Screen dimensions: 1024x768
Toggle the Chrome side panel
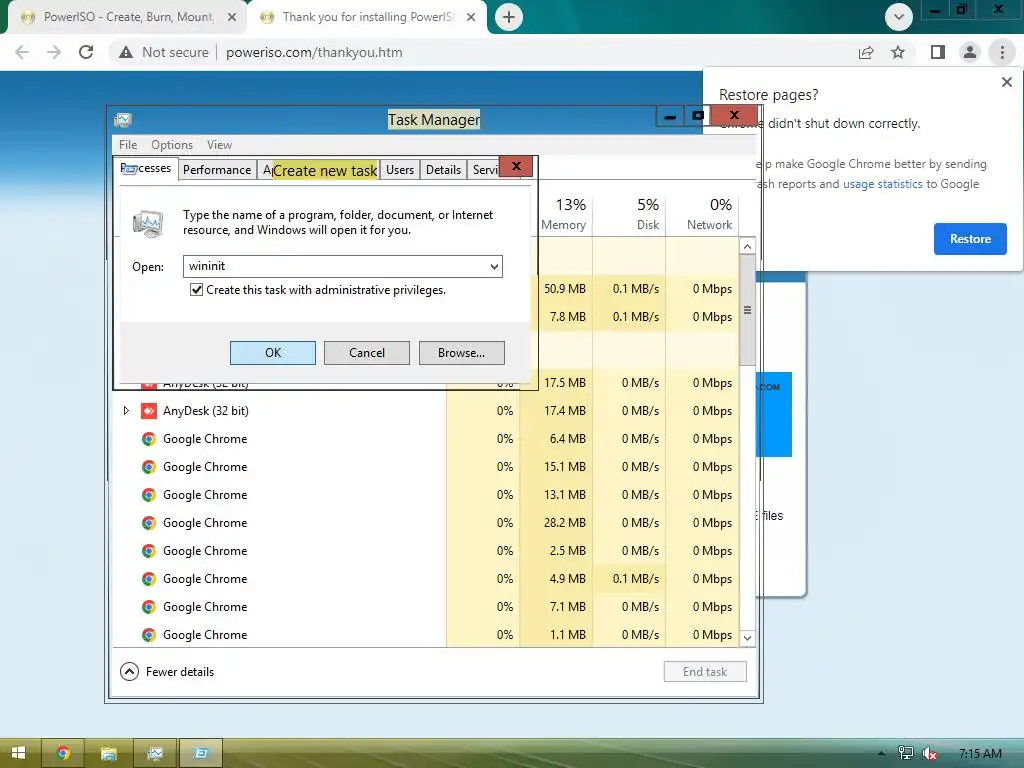point(938,52)
